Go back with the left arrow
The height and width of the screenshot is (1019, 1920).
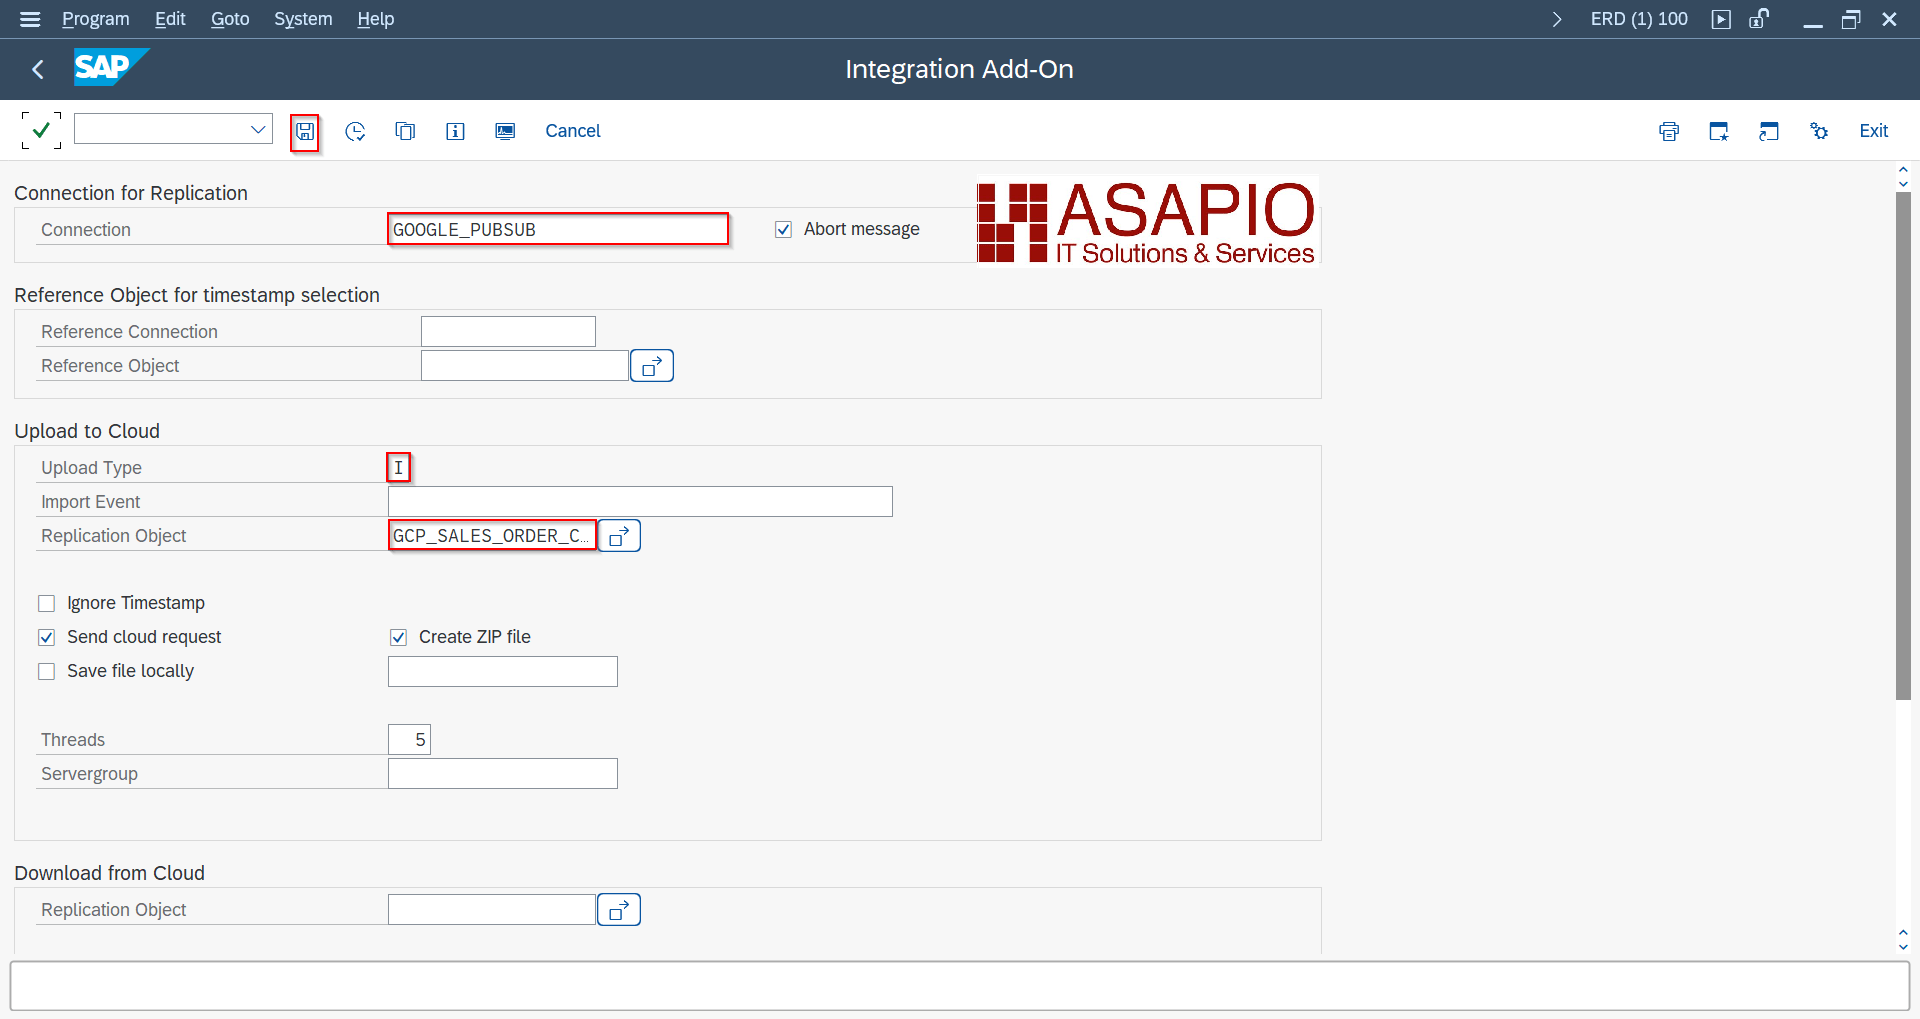coord(38,69)
